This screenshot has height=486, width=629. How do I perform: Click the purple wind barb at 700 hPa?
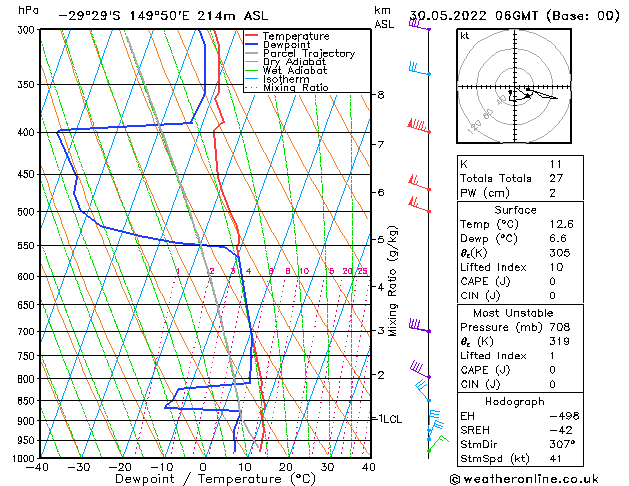[x=420, y=326]
